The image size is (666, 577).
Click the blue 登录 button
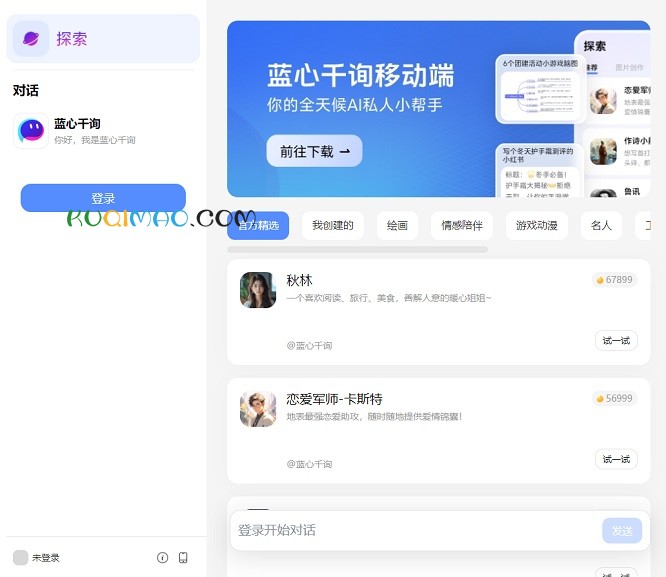click(x=103, y=198)
